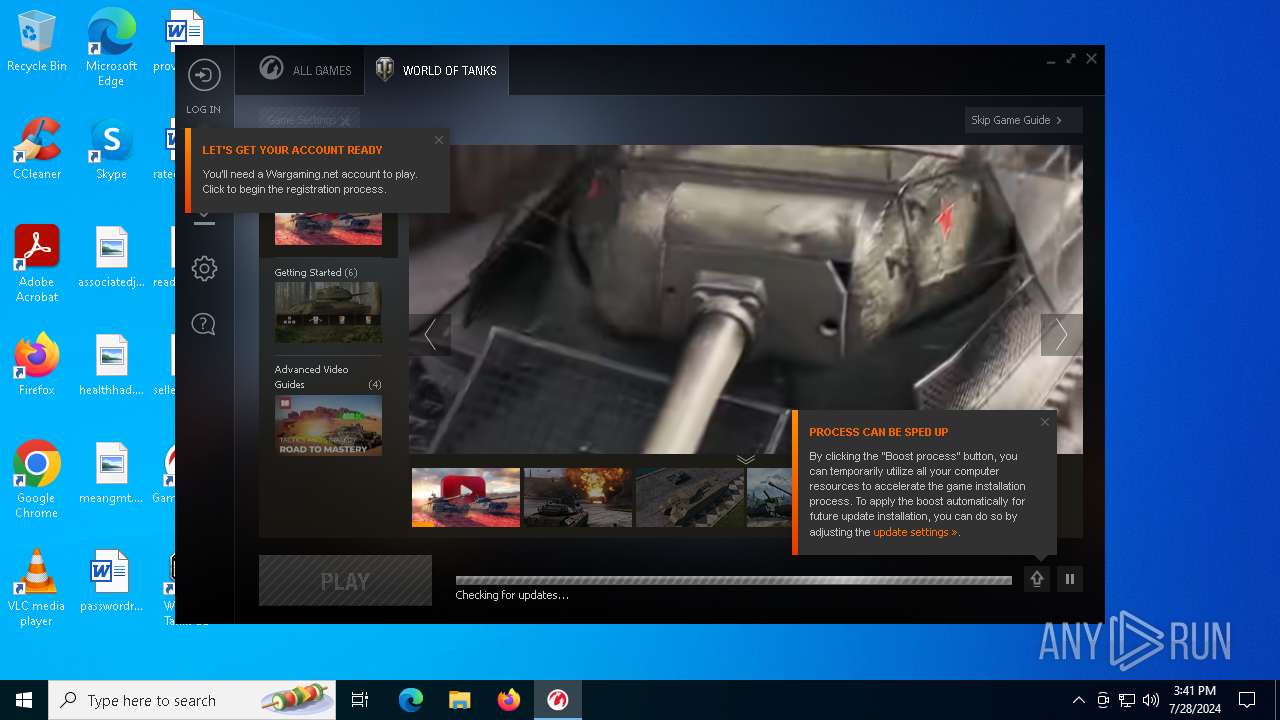1280x720 pixels.
Task: Select the Recycle Bin desktop icon
Action: pyautogui.click(x=37, y=42)
